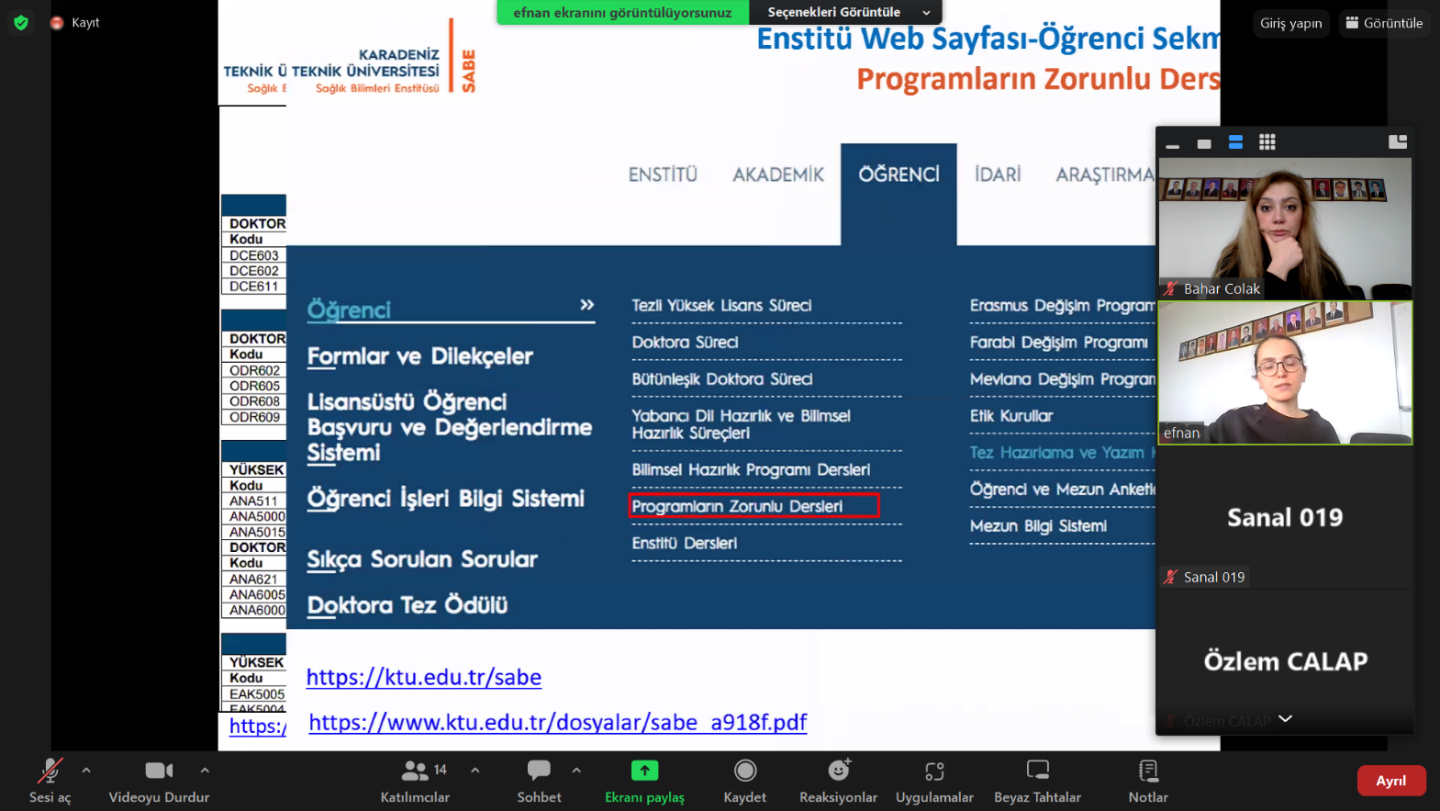
Task: Click the double-arrow next to Öğrenci heading
Action: 587,305
